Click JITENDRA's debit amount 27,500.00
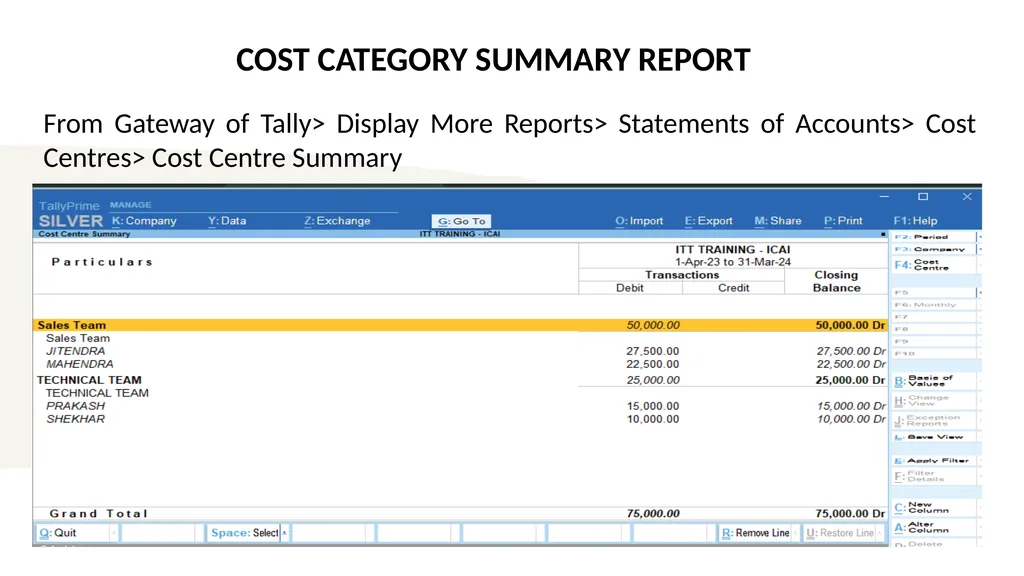Image resolution: width=1024 pixels, height=576 pixels. (x=652, y=351)
